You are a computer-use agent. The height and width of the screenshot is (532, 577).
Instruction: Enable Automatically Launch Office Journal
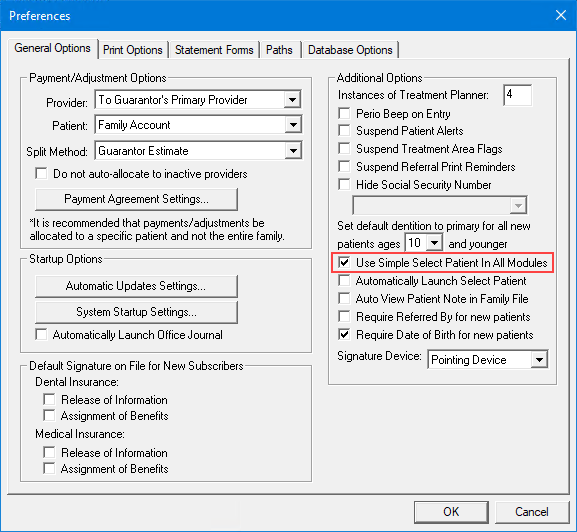click(x=41, y=334)
